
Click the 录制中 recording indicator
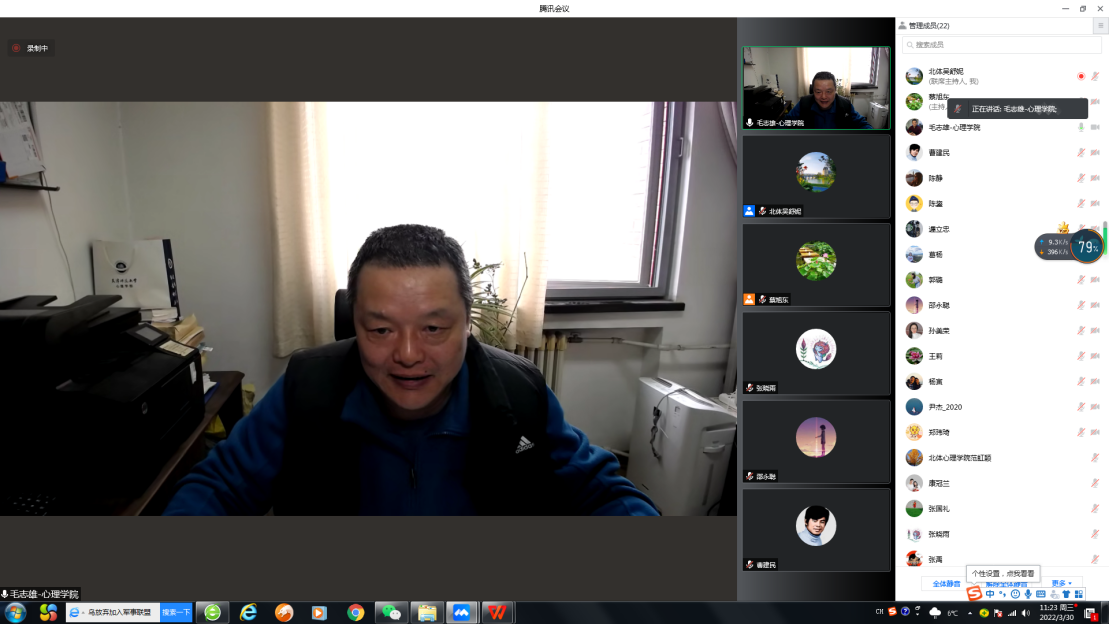(x=30, y=48)
